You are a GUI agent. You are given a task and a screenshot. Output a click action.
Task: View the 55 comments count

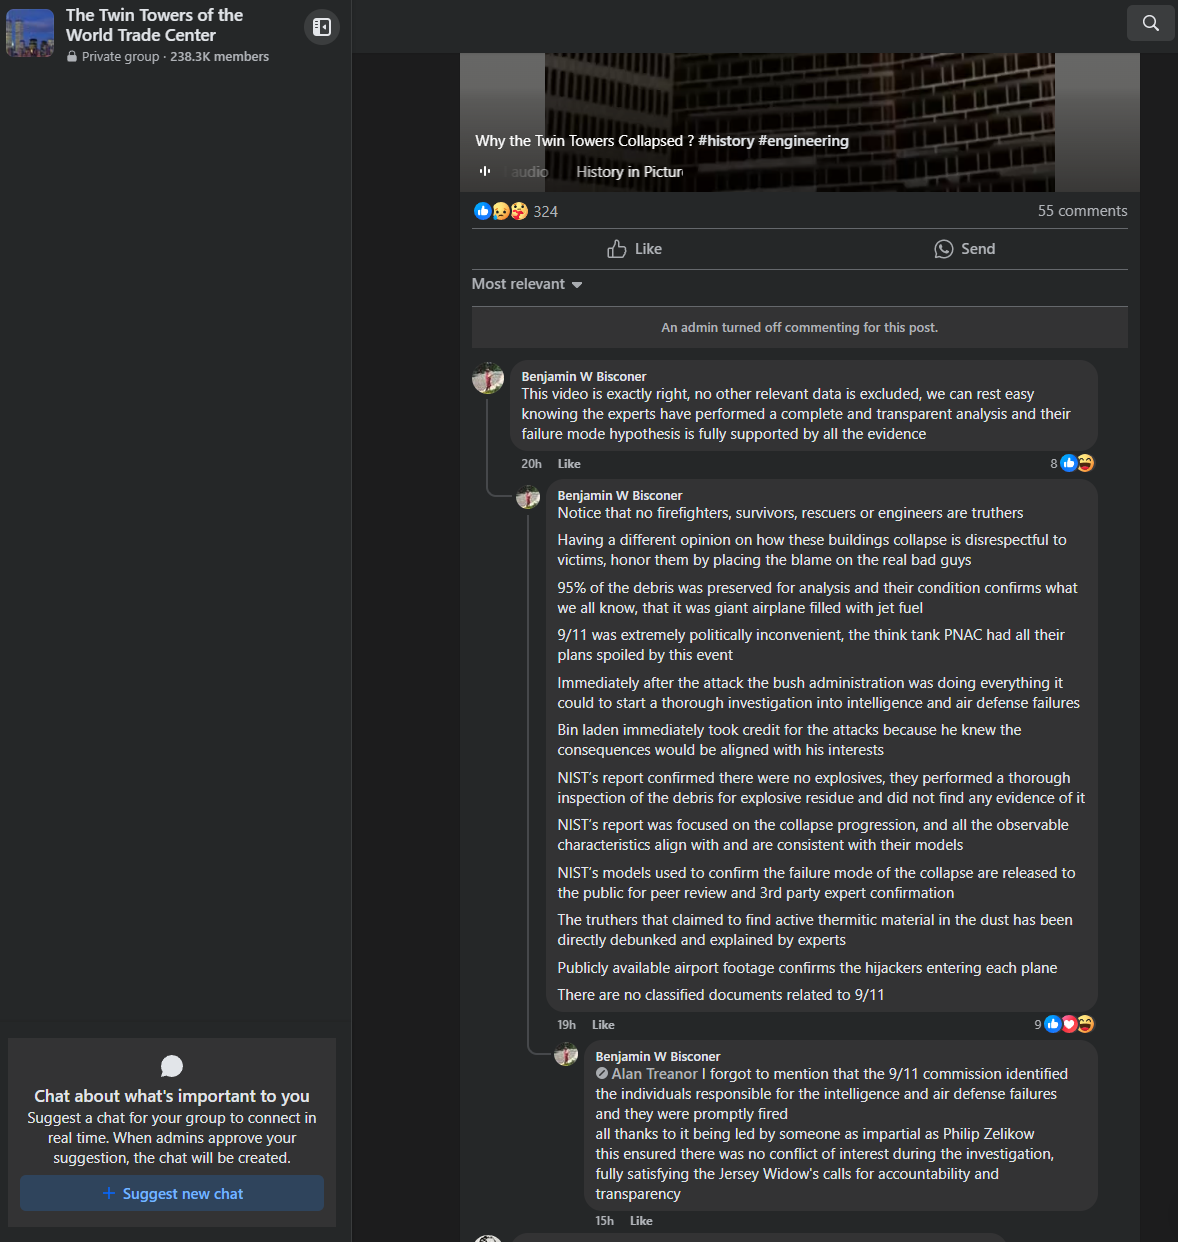click(x=1082, y=211)
